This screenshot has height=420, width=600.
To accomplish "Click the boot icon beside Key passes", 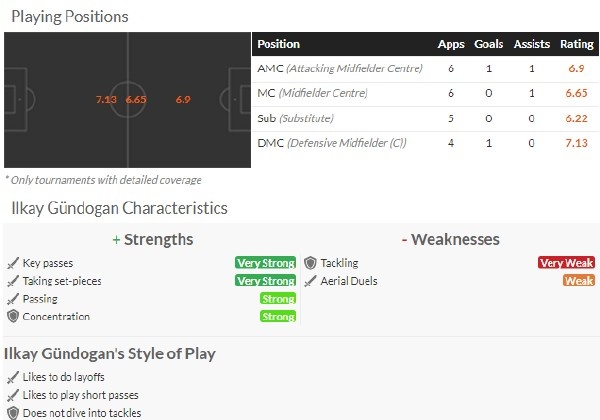I will (13, 263).
